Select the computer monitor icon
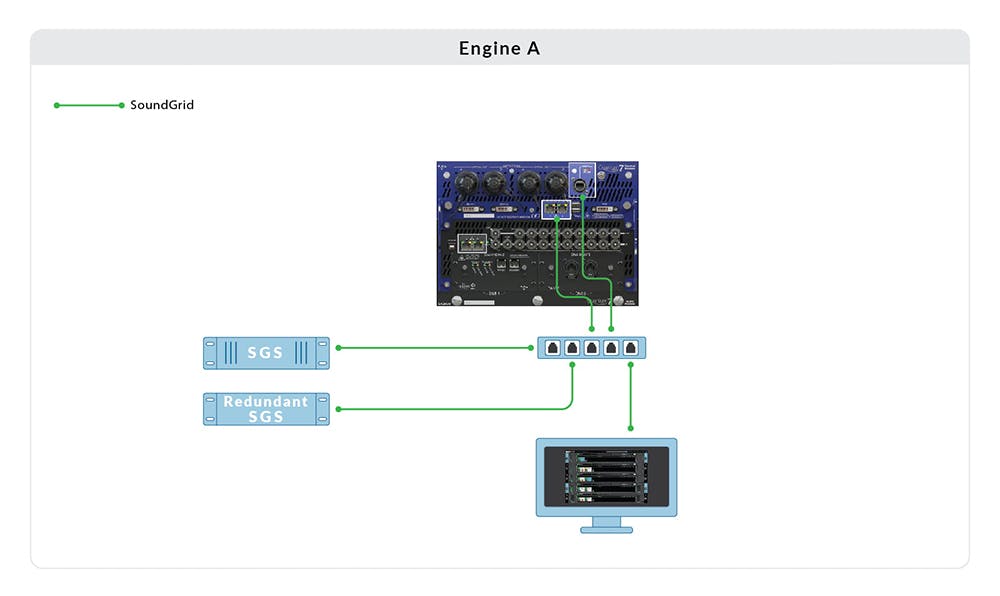 606,477
